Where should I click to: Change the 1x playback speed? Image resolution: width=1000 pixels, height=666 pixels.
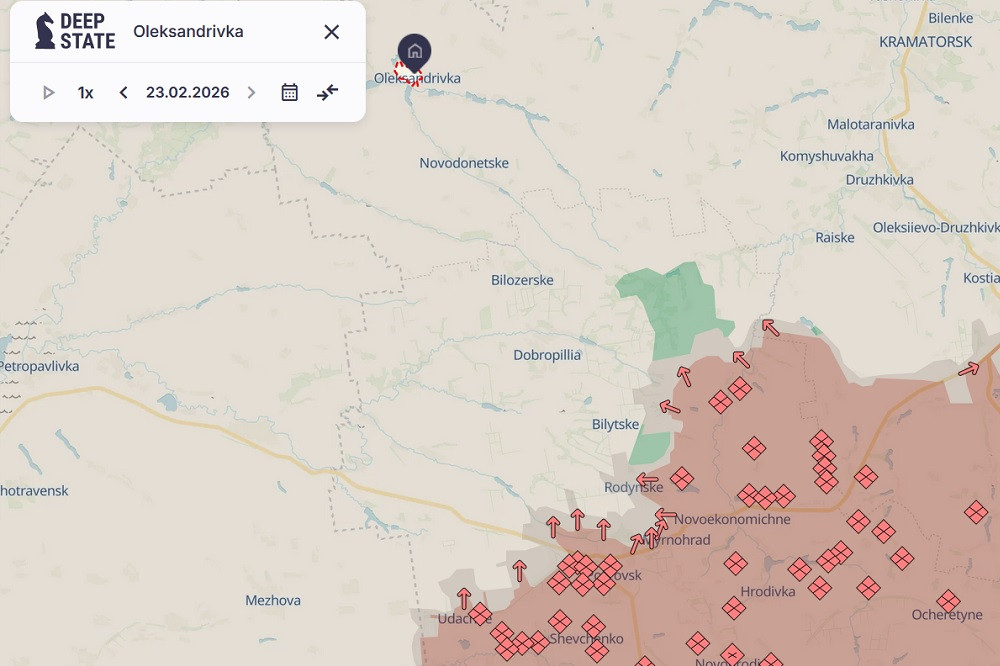(x=86, y=93)
